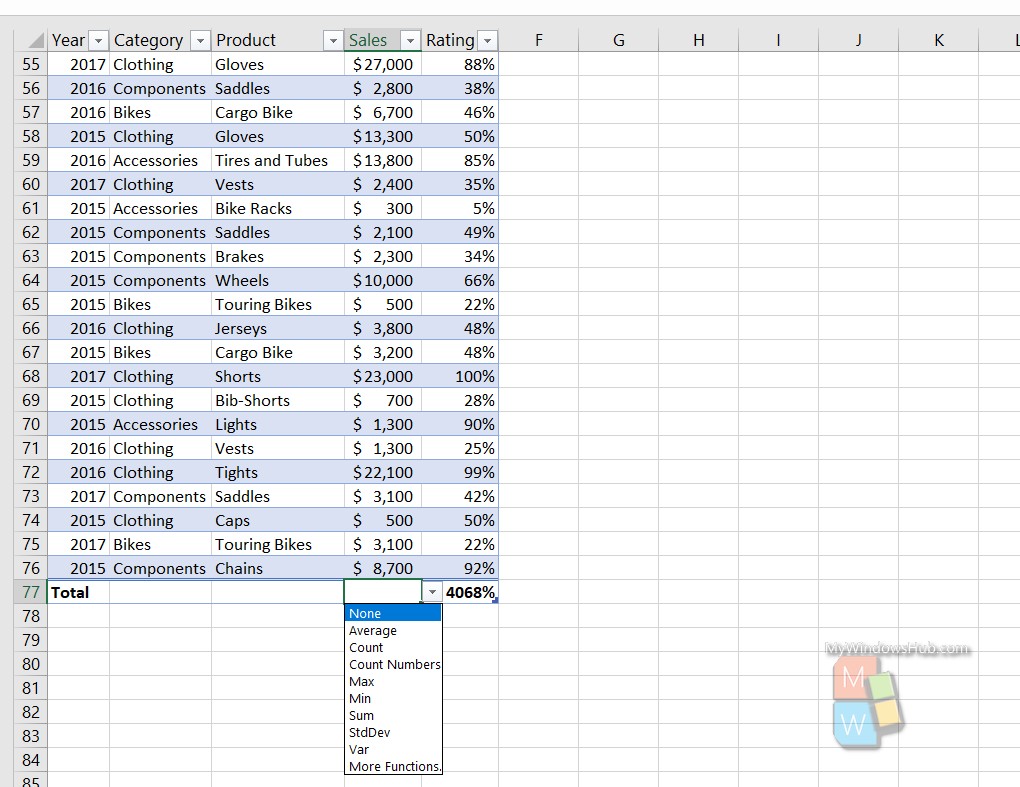The image size is (1020, 787).
Task: Select row 60 via its row number
Action: (31, 184)
